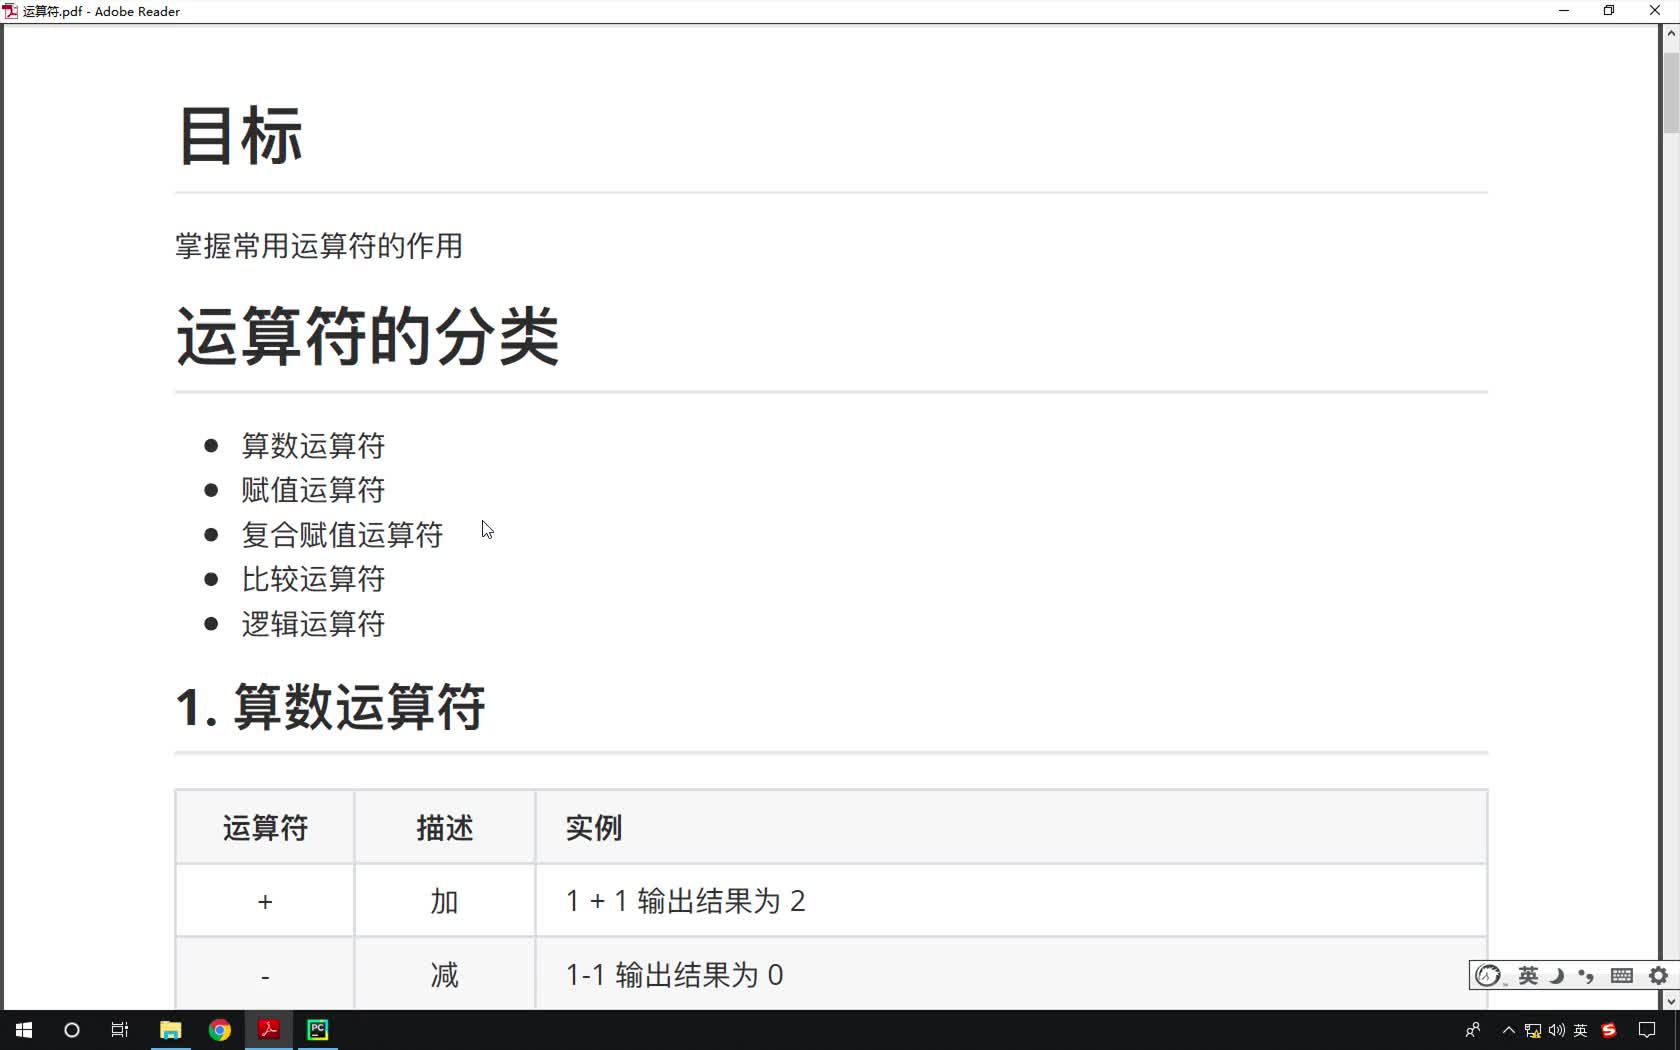The width and height of the screenshot is (1680, 1050).
Task: Click the bullet item 比较运算符
Action: click(313, 579)
